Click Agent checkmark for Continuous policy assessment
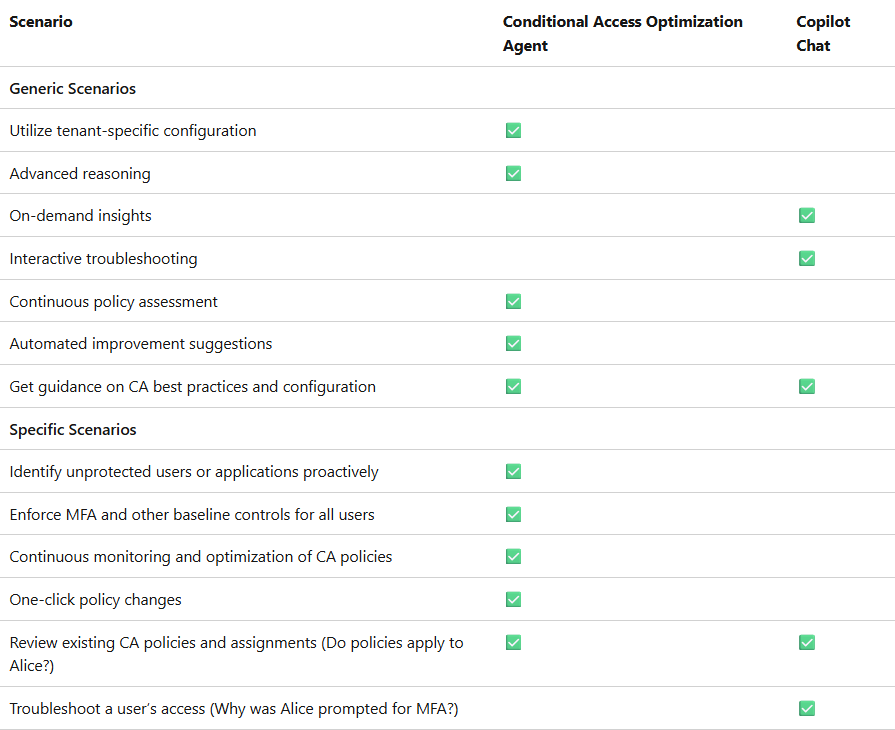The image size is (895, 730). pyautogui.click(x=513, y=301)
